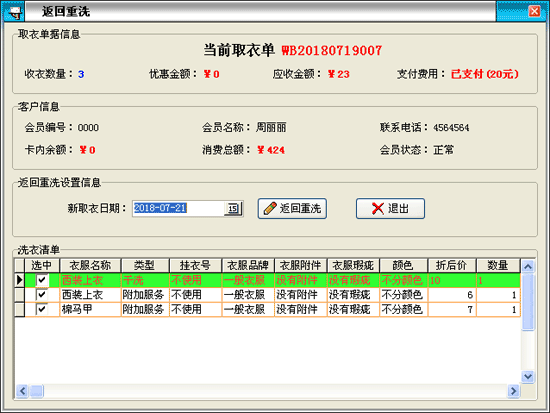Toggle the checkbox for 棉马甲 row
Image resolution: width=550 pixels, height=413 pixels.
42,309
